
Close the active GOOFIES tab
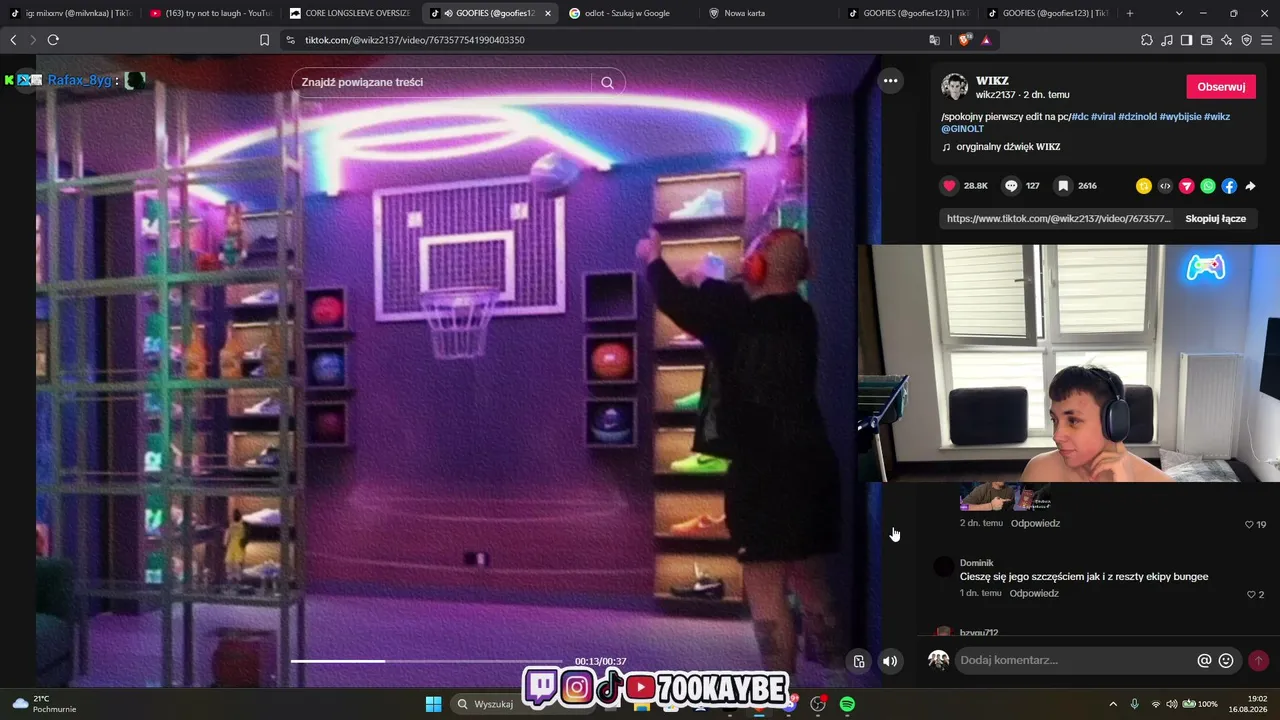[547, 13]
